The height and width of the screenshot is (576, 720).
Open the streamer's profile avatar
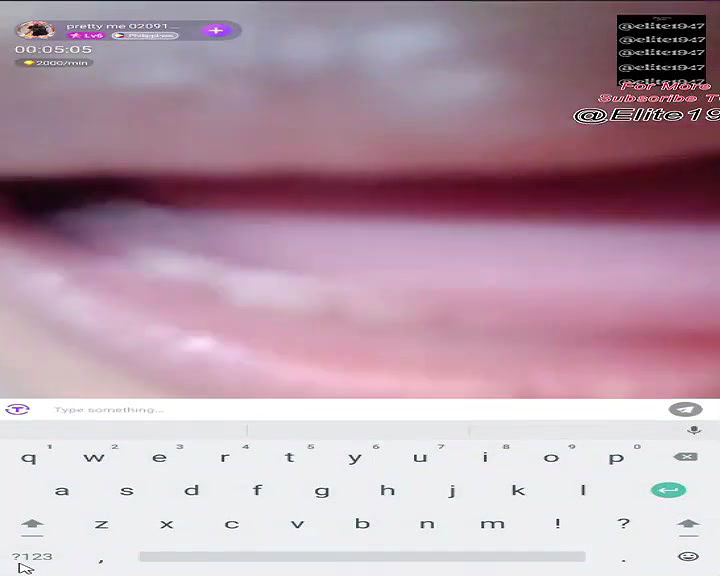click(32, 30)
